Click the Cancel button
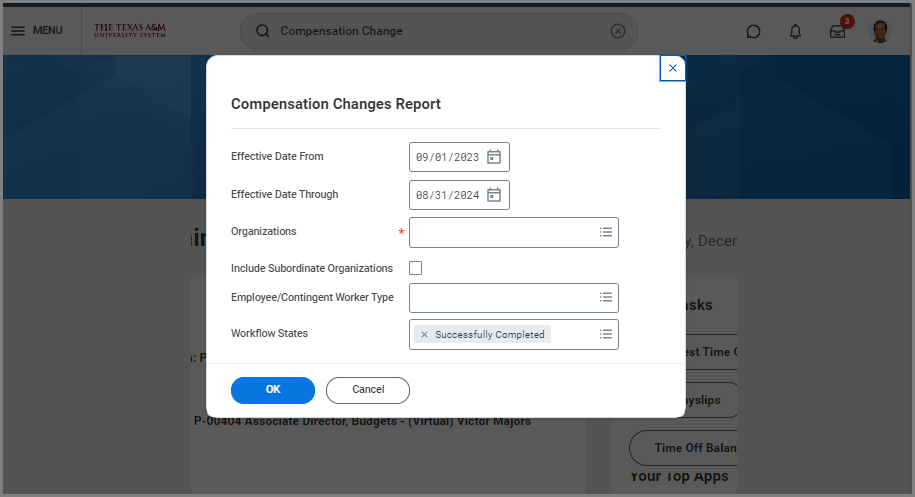Viewport: 915px width, 497px height. pos(368,390)
